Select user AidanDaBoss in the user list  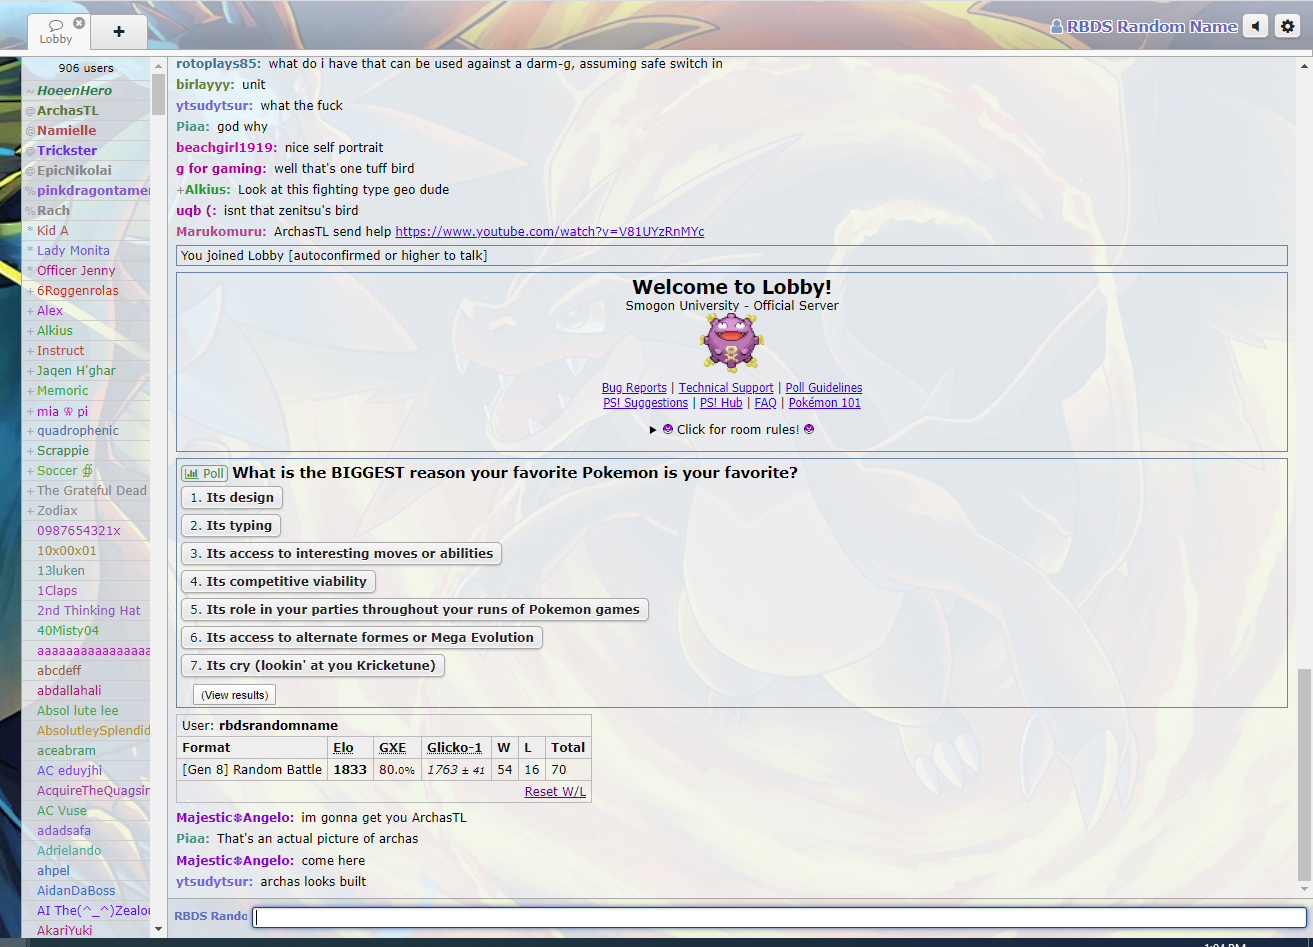click(x=86, y=891)
